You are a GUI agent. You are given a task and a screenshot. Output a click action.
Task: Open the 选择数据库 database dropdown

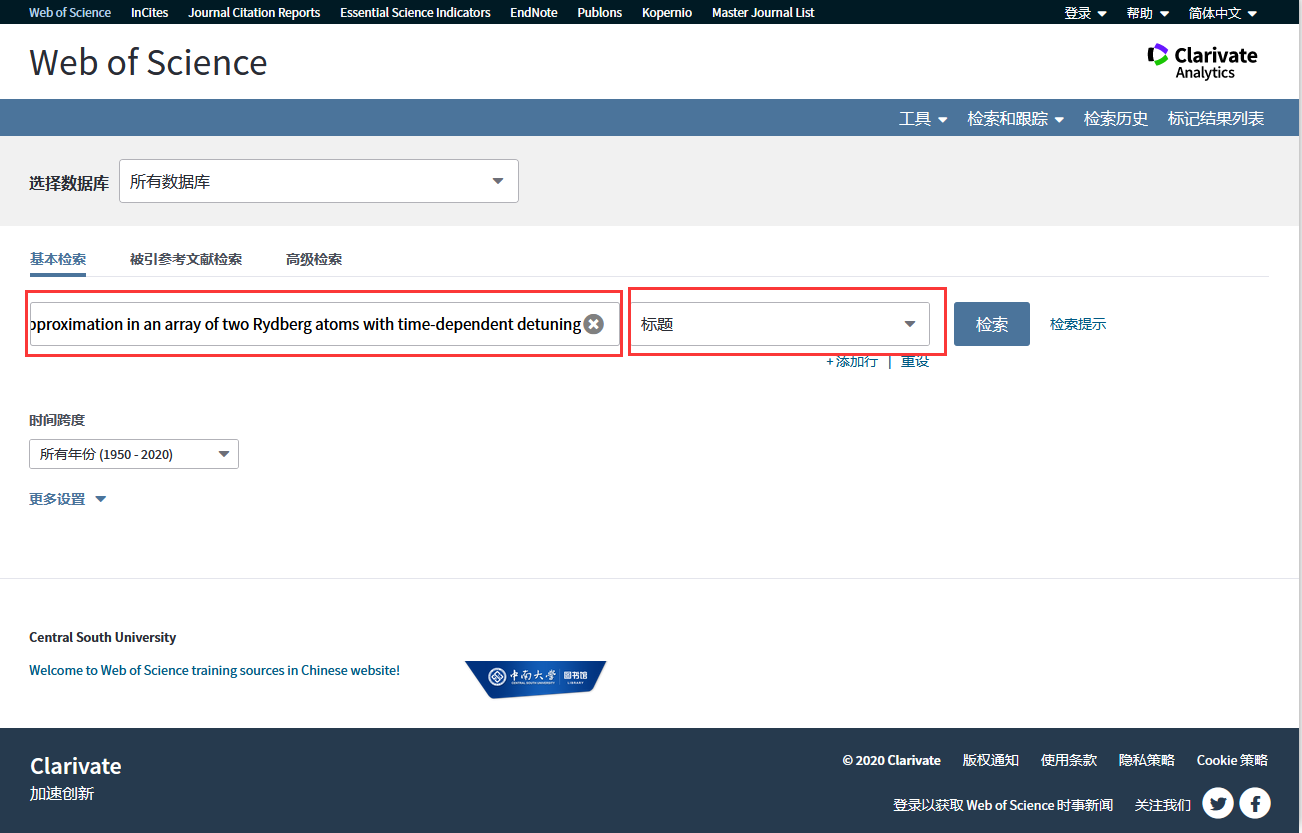[x=319, y=181]
